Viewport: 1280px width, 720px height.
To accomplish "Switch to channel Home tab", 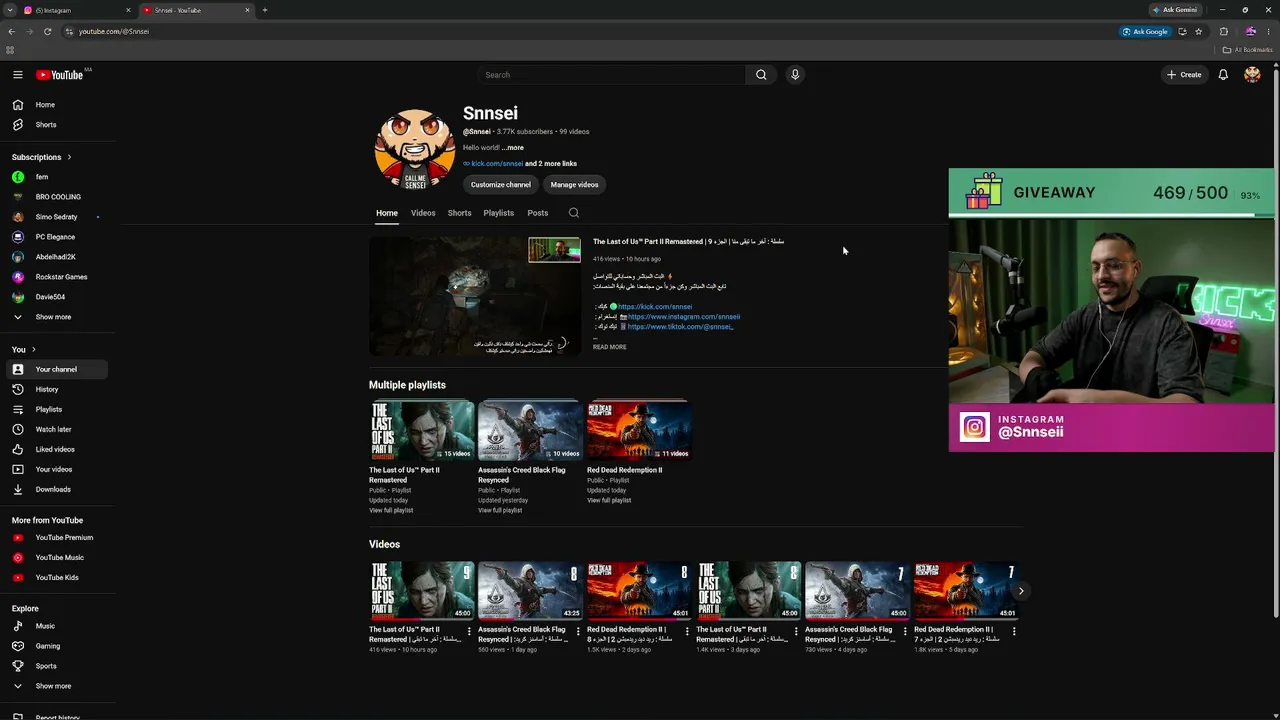I will coord(387,213).
